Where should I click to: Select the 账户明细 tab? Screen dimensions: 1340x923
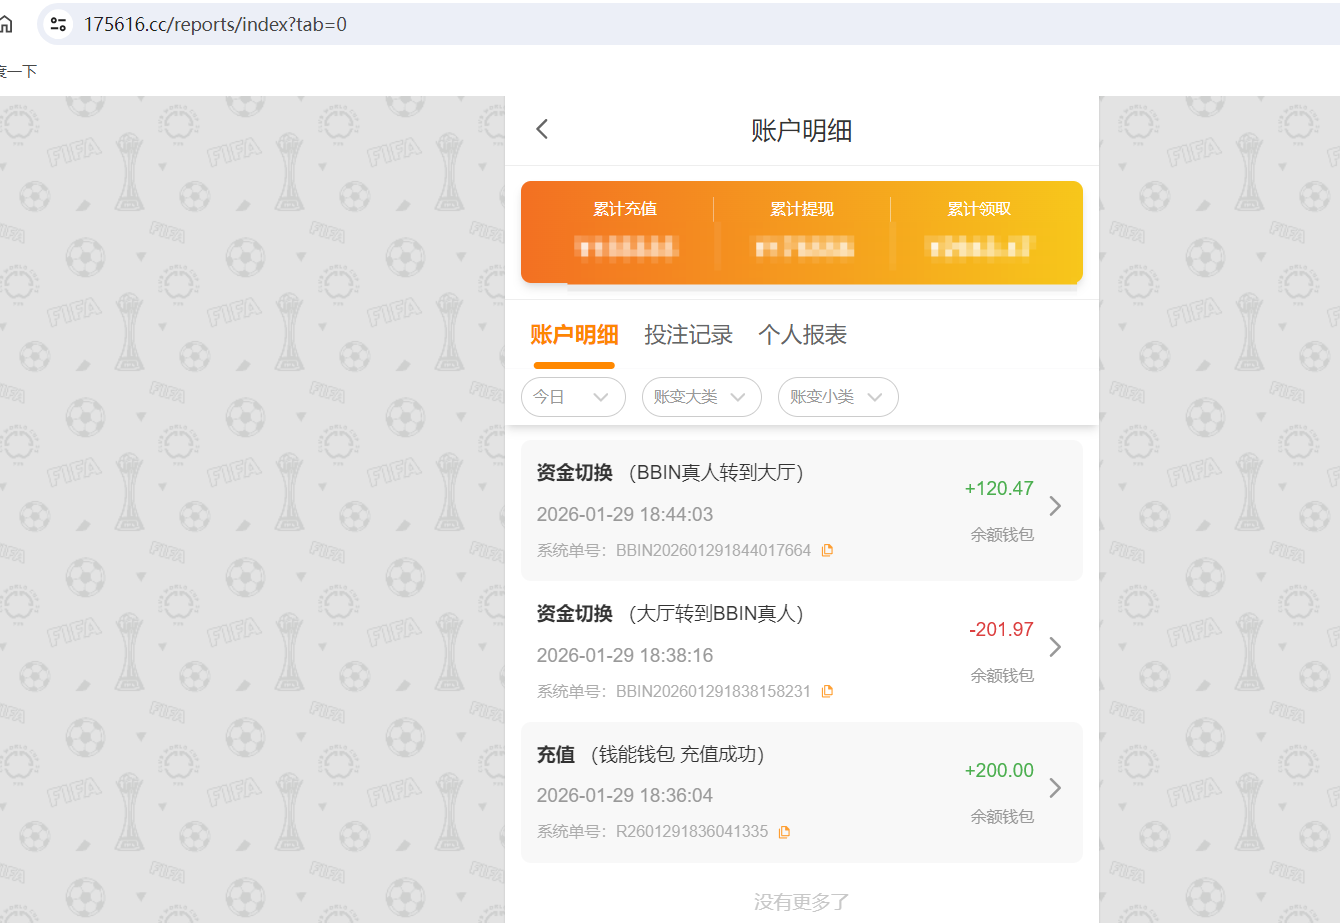[574, 335]
